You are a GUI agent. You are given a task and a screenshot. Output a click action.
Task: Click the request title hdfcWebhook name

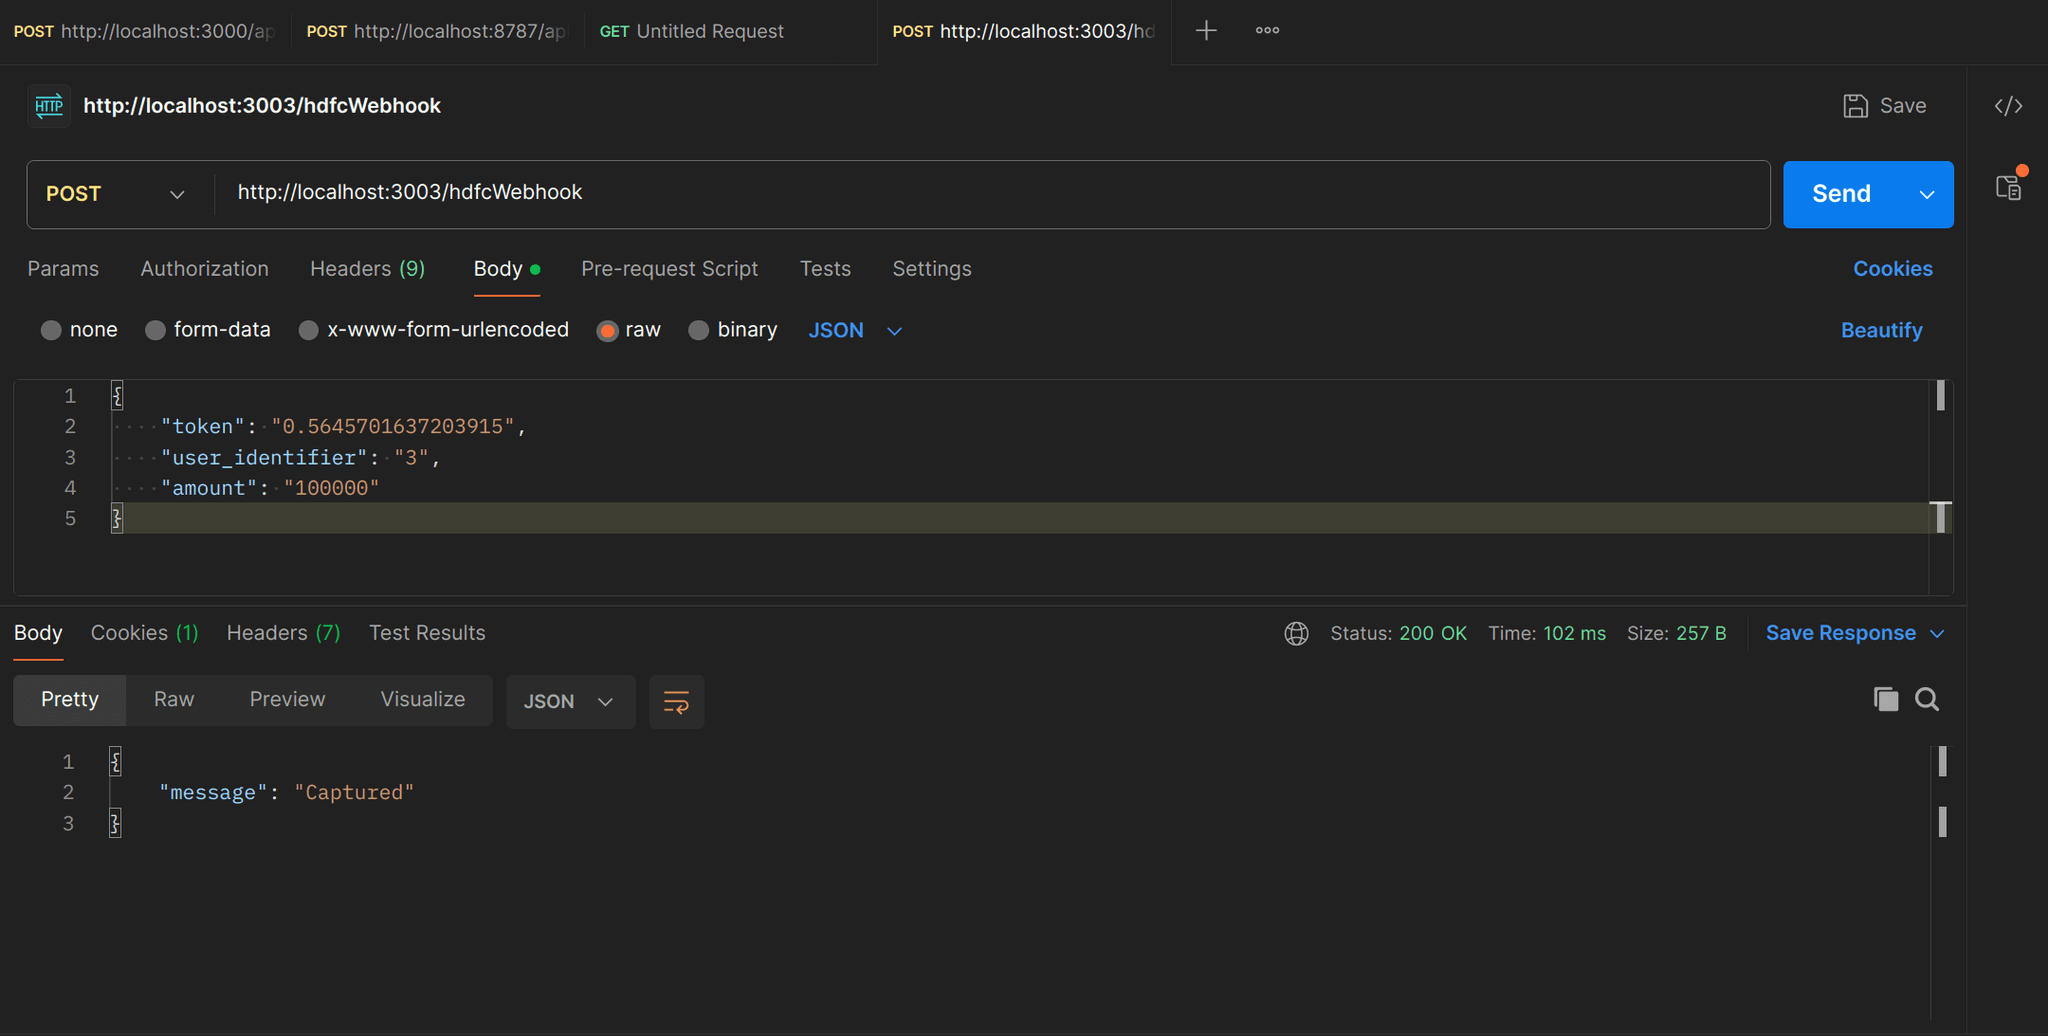pos(262,106)
